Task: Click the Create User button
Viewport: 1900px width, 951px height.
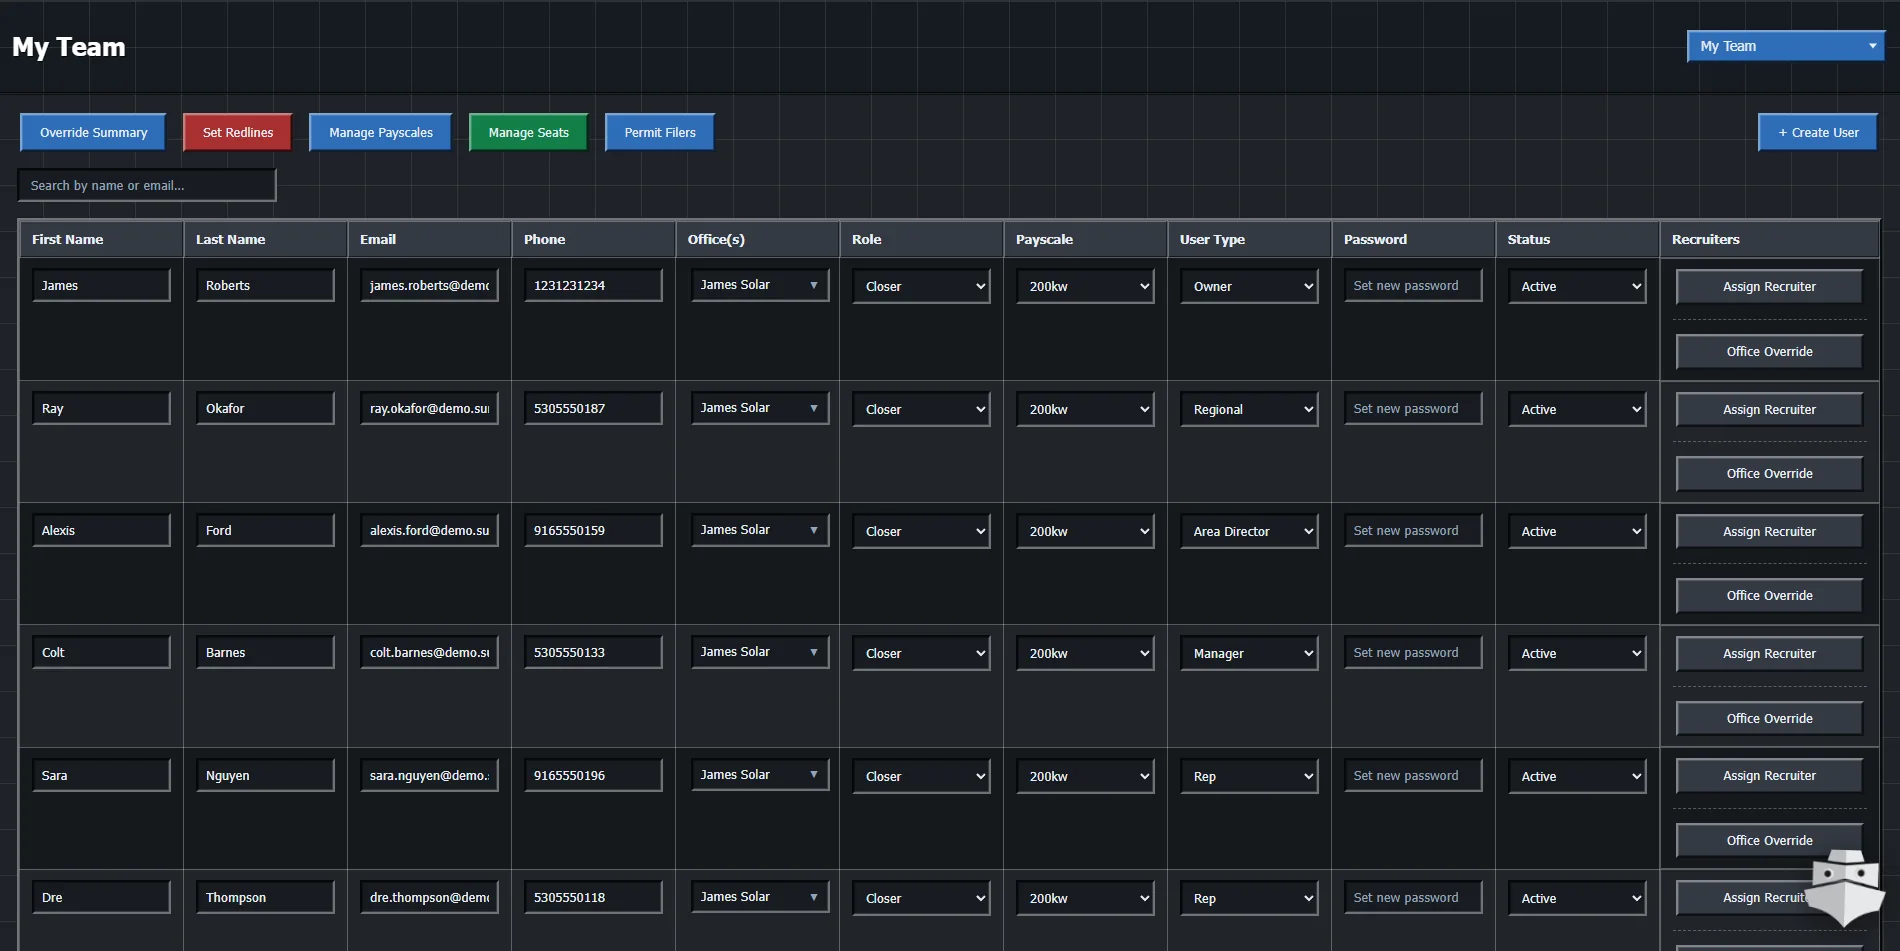Action: point(1817,132)
